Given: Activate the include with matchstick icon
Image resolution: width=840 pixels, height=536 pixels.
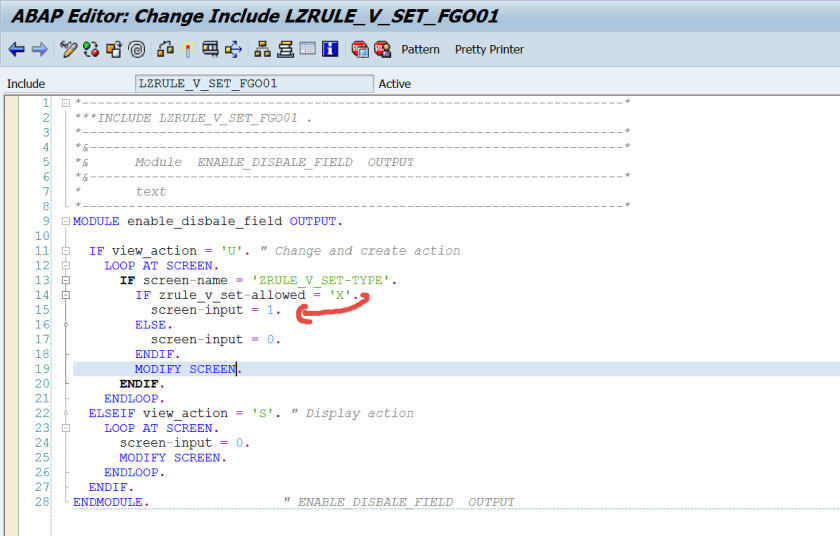Looking at the screenshot, I should click(187, 49).
